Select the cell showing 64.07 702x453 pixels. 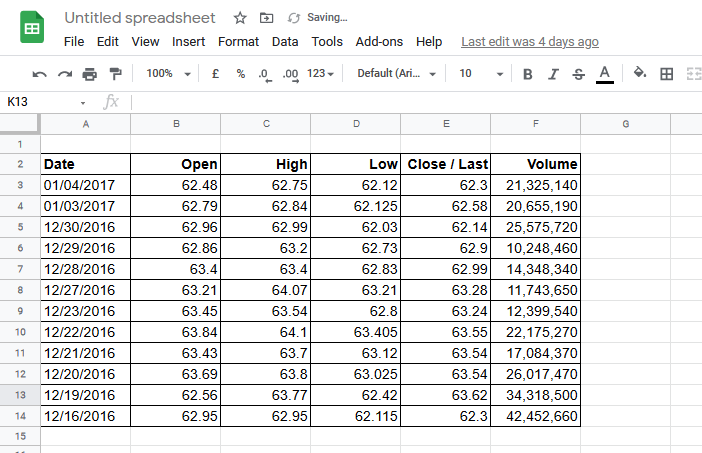tap(265, 290)
